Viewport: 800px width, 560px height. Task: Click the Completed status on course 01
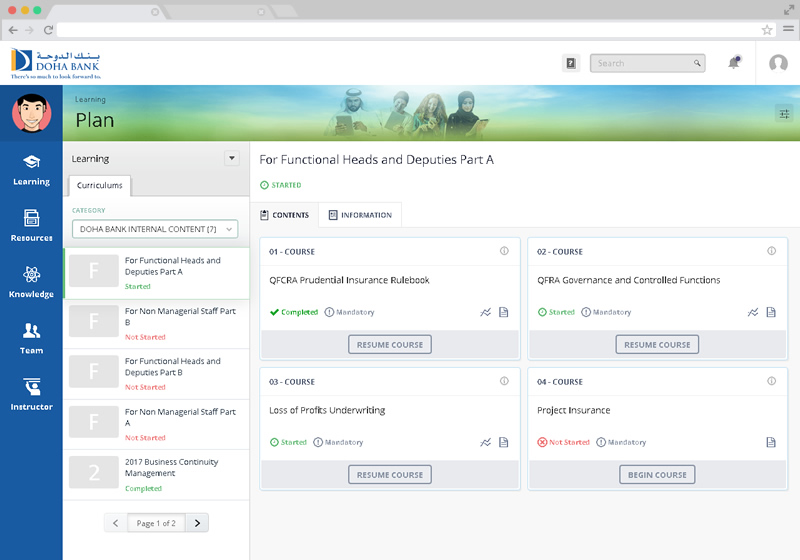point(294,312)
